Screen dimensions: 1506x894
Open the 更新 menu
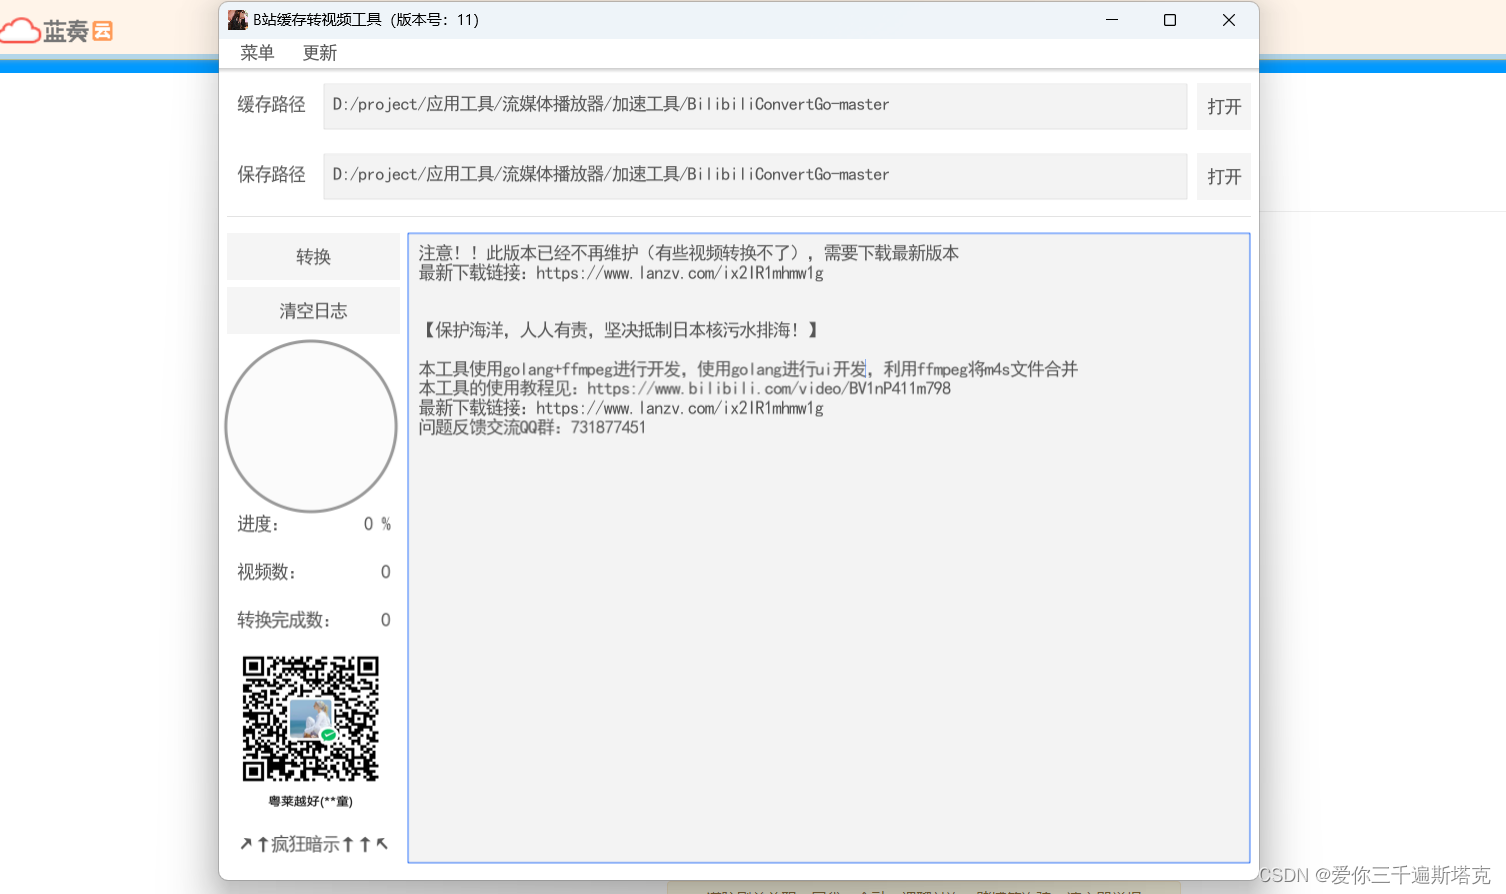pos(320,53)
